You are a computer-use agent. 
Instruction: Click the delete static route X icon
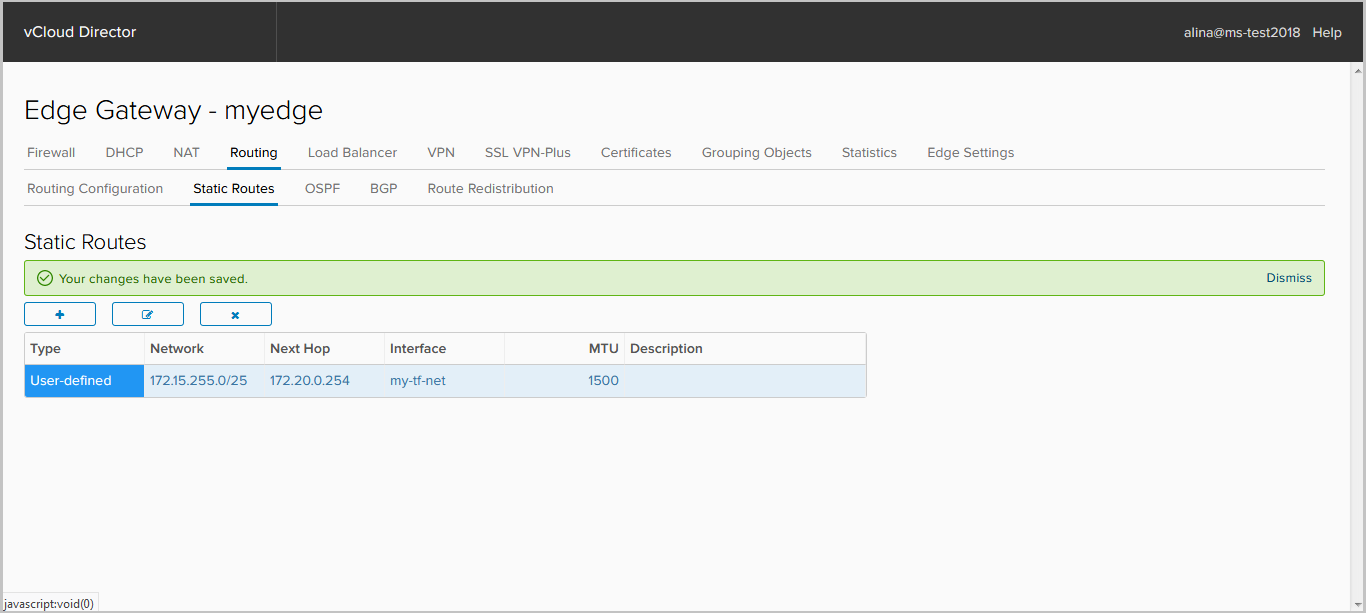coord(236,314)
